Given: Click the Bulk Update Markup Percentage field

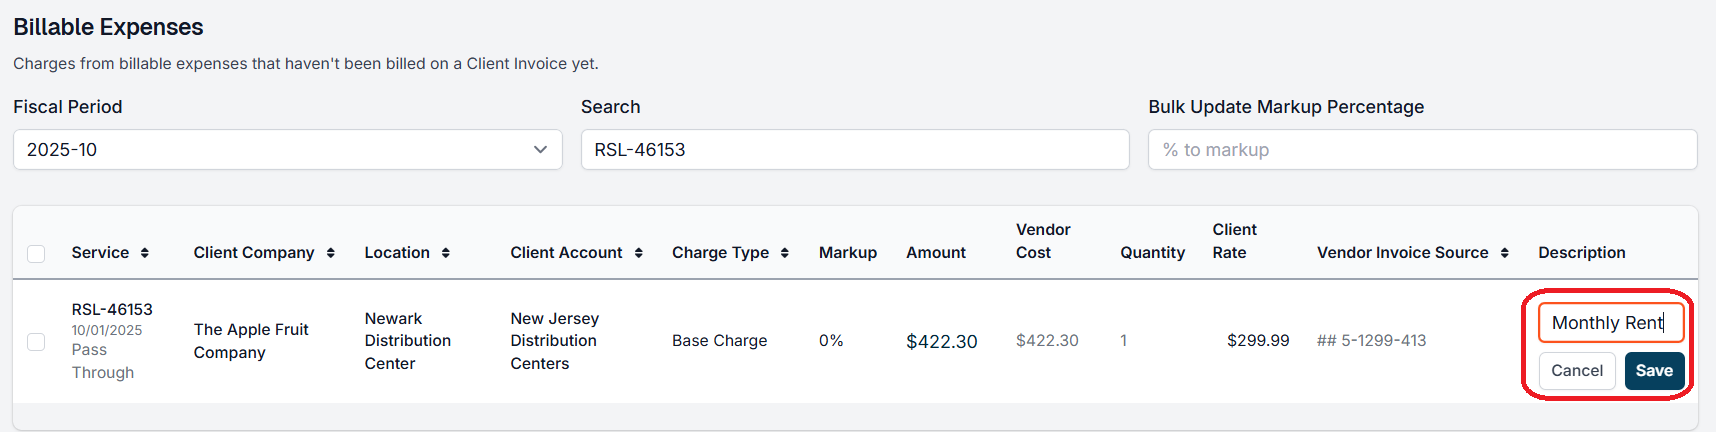Looking at the screenshot, I should (x=1422, y=150).
